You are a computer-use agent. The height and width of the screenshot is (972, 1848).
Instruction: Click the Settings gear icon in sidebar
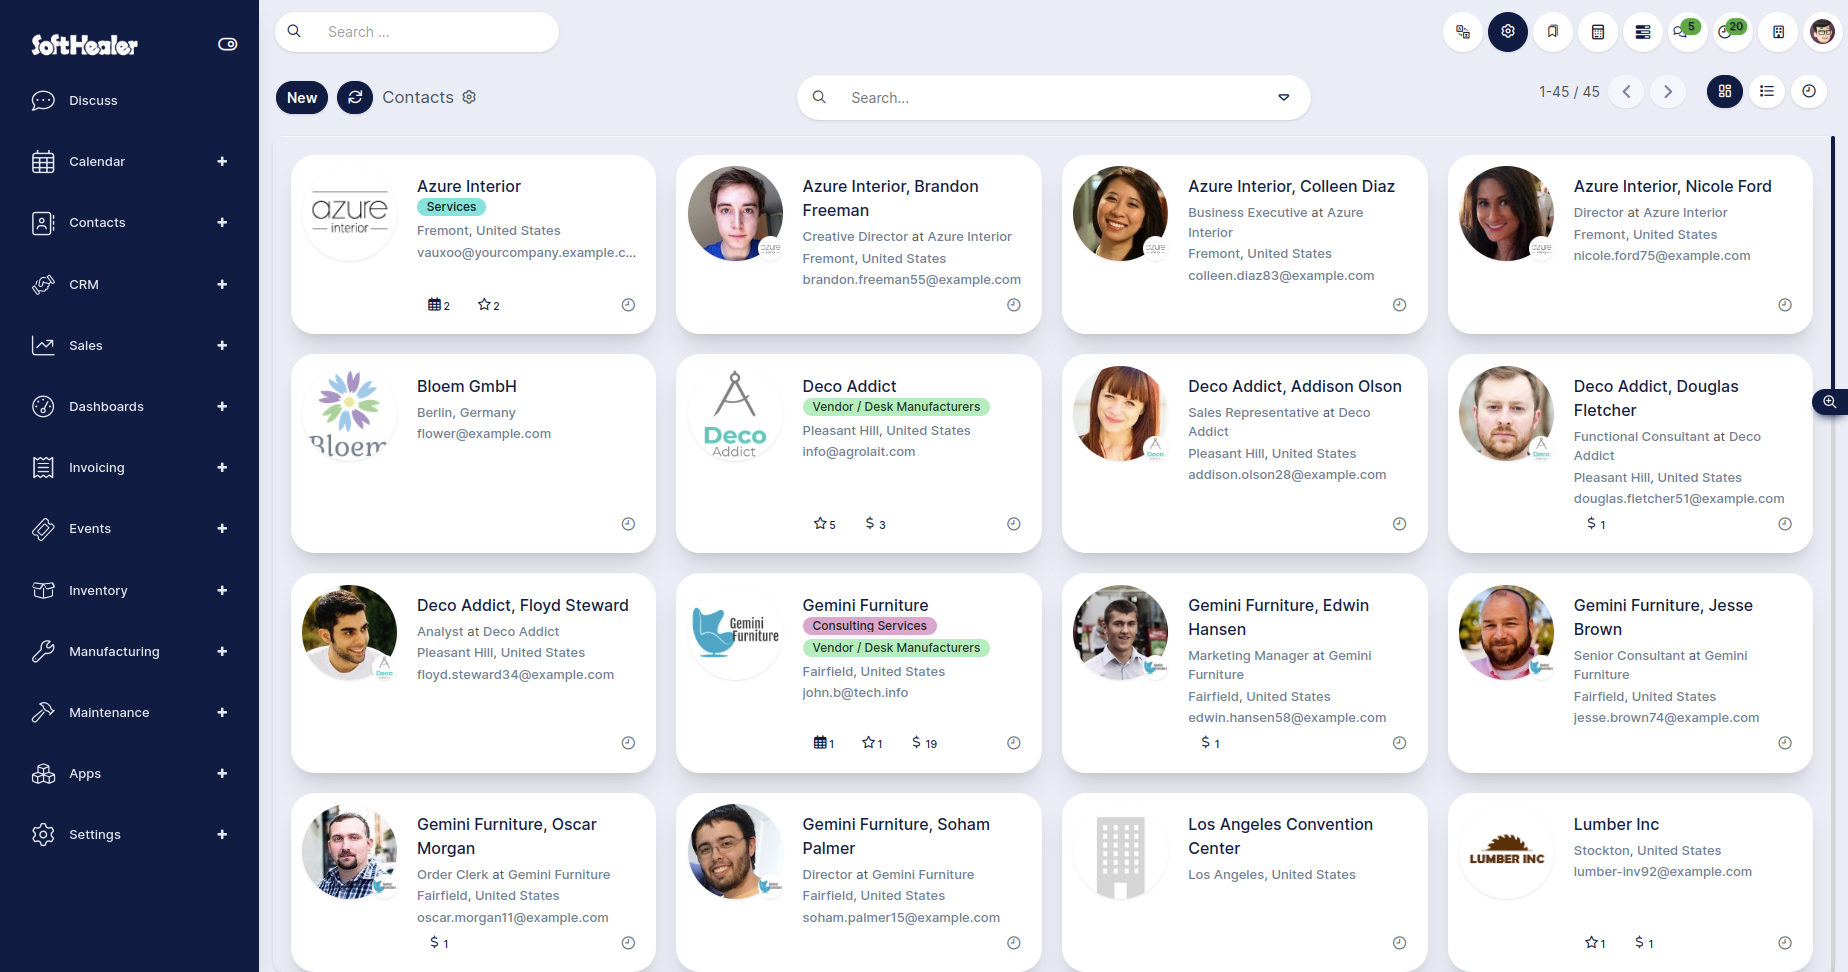[43, 834]
